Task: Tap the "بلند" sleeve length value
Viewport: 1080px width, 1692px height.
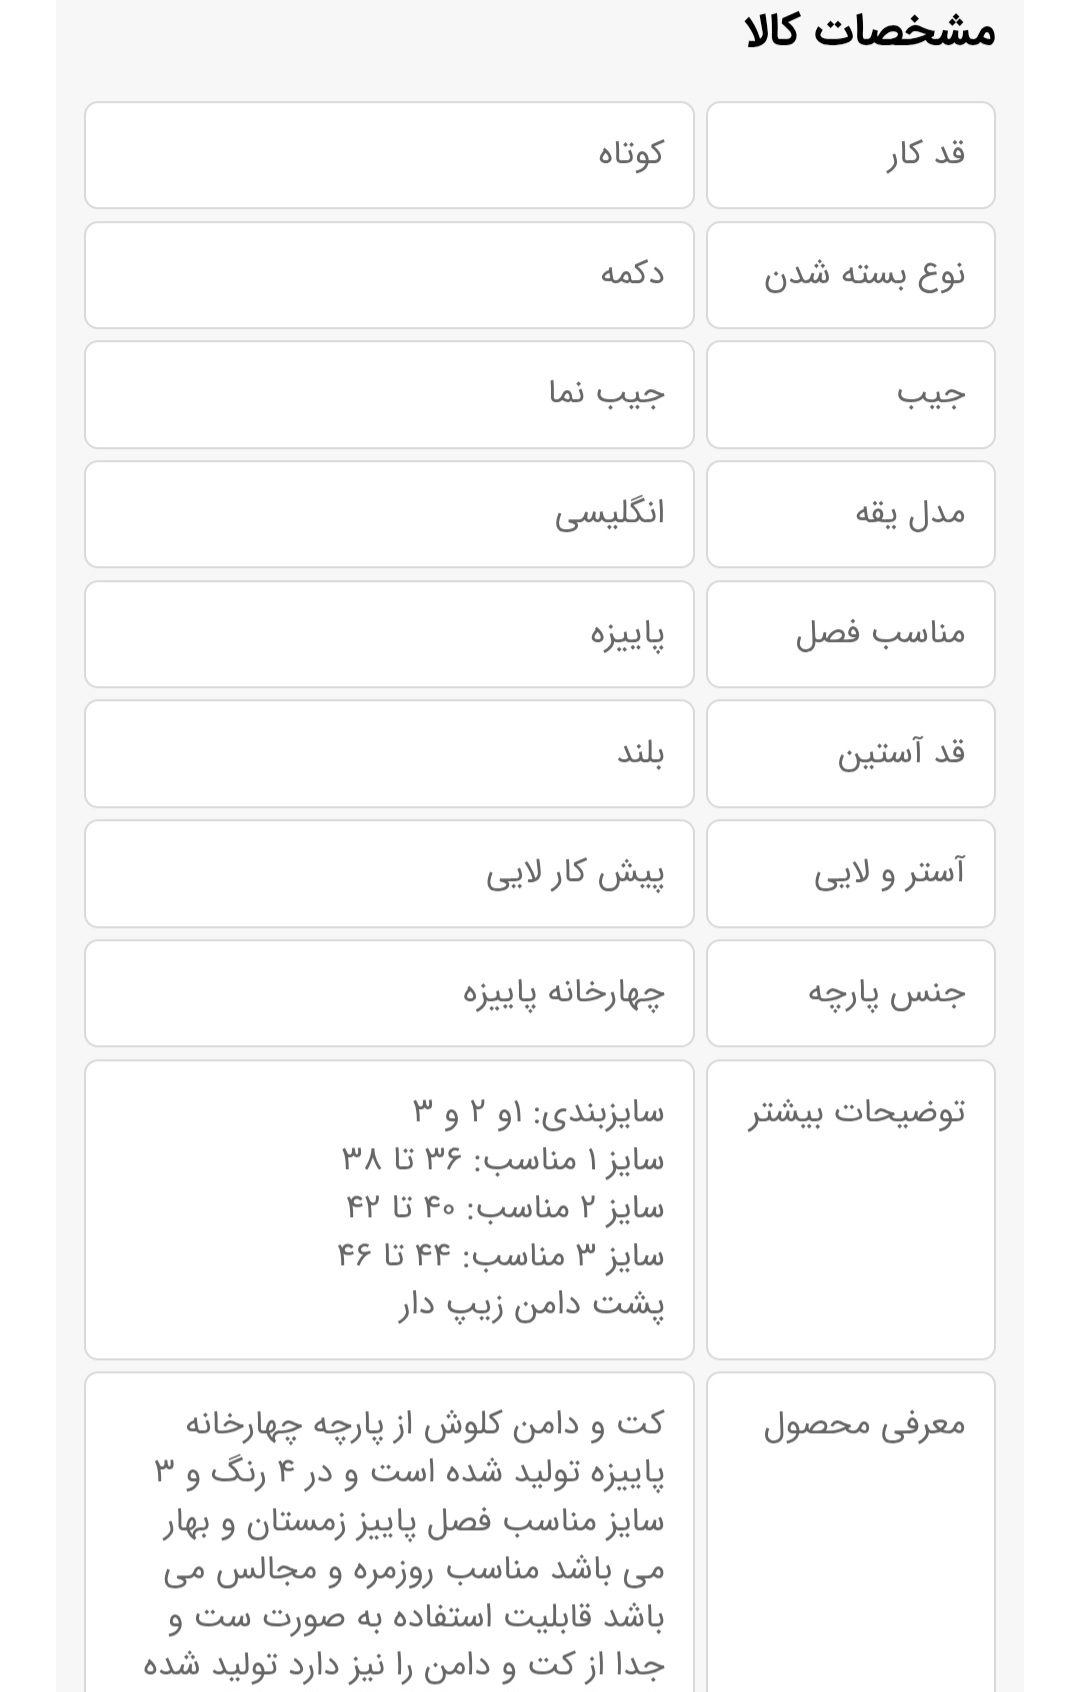Action: [640, 753]
